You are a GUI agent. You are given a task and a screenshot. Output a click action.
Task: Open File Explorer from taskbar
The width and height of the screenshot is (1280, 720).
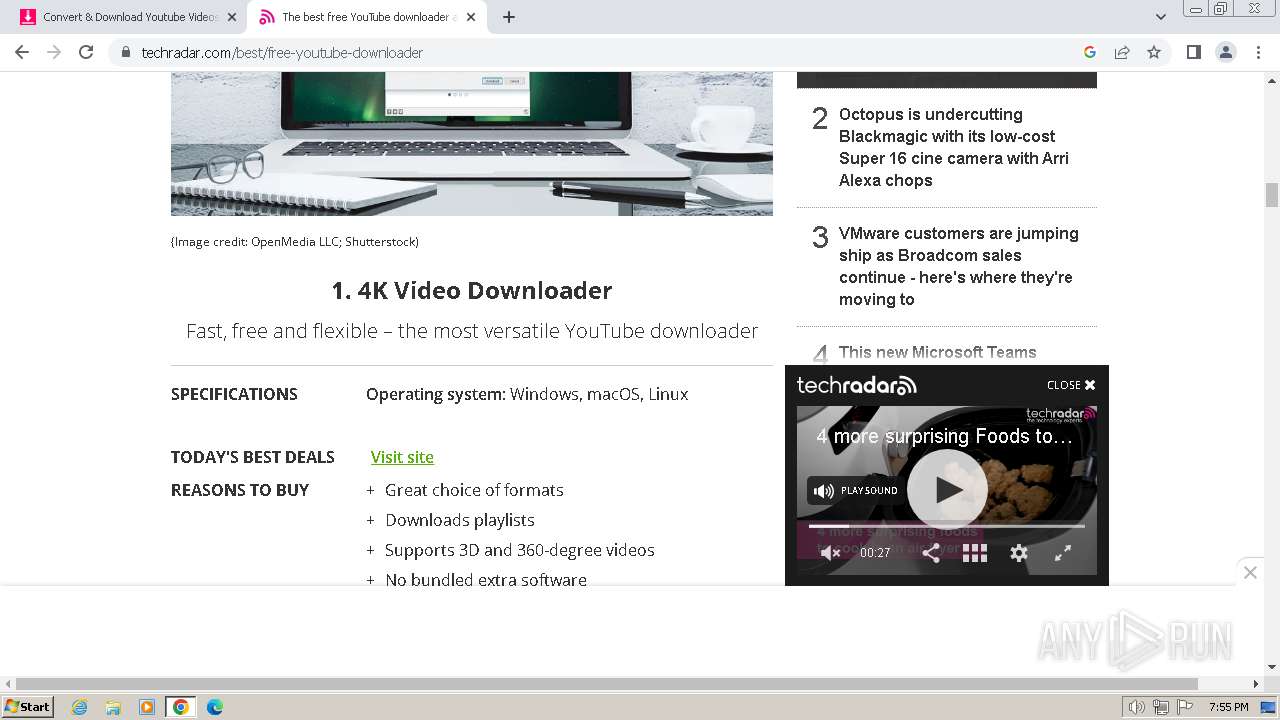113,707
